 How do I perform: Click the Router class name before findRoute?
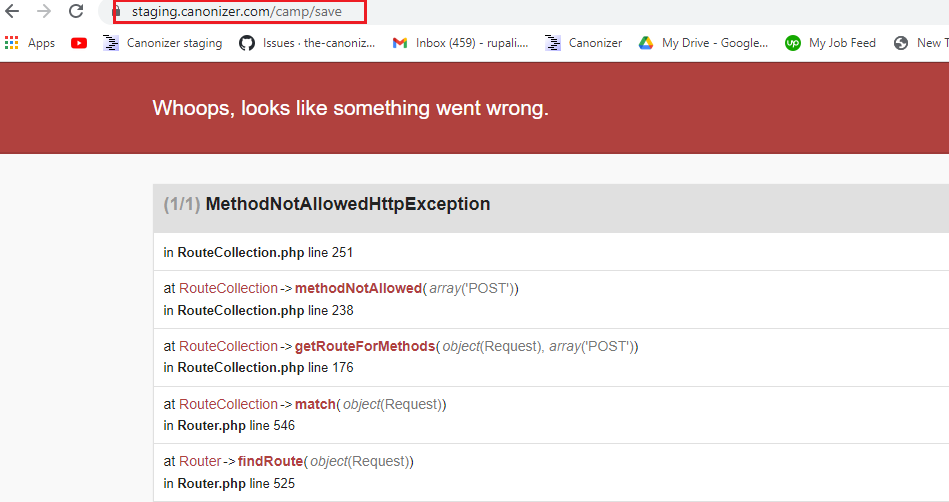coord(200,461)
